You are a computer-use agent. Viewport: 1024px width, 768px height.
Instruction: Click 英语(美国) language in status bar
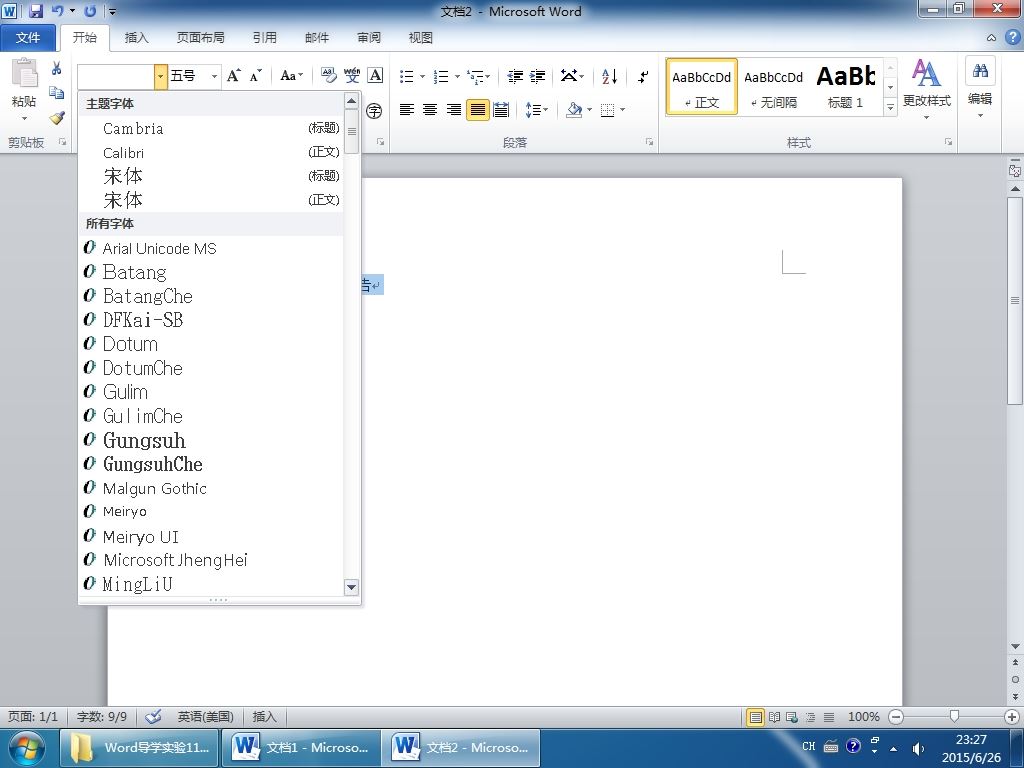(206, 717)
